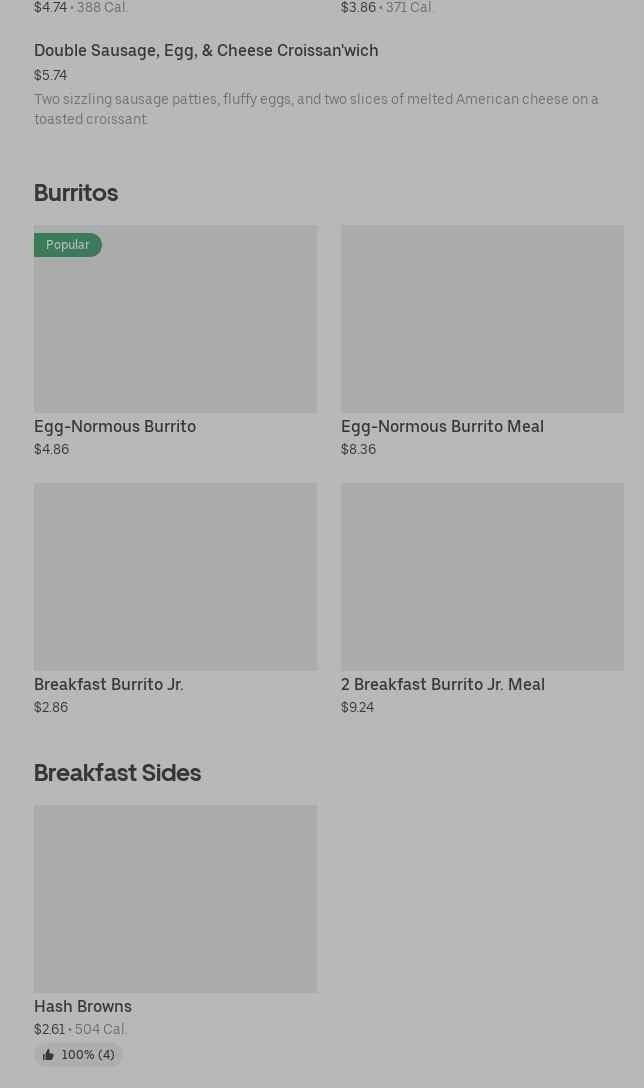Open the 2 Breakfast Burrito Jr. Meal title
The height and width of the screenshot is (1088, 644).
[442, 684]
